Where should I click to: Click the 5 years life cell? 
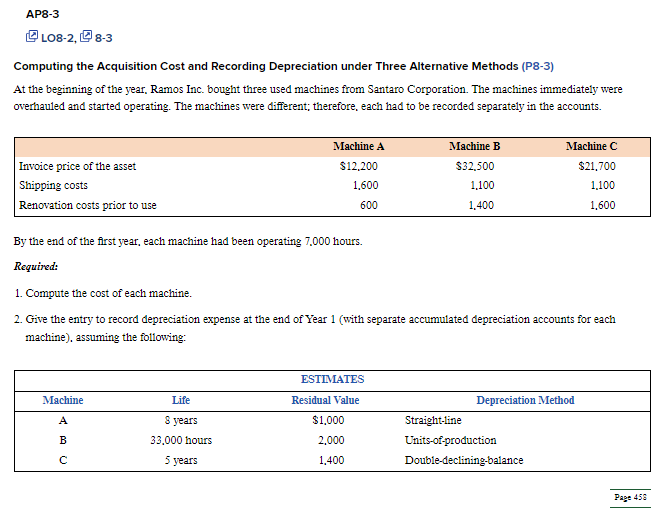coord(181,460)
